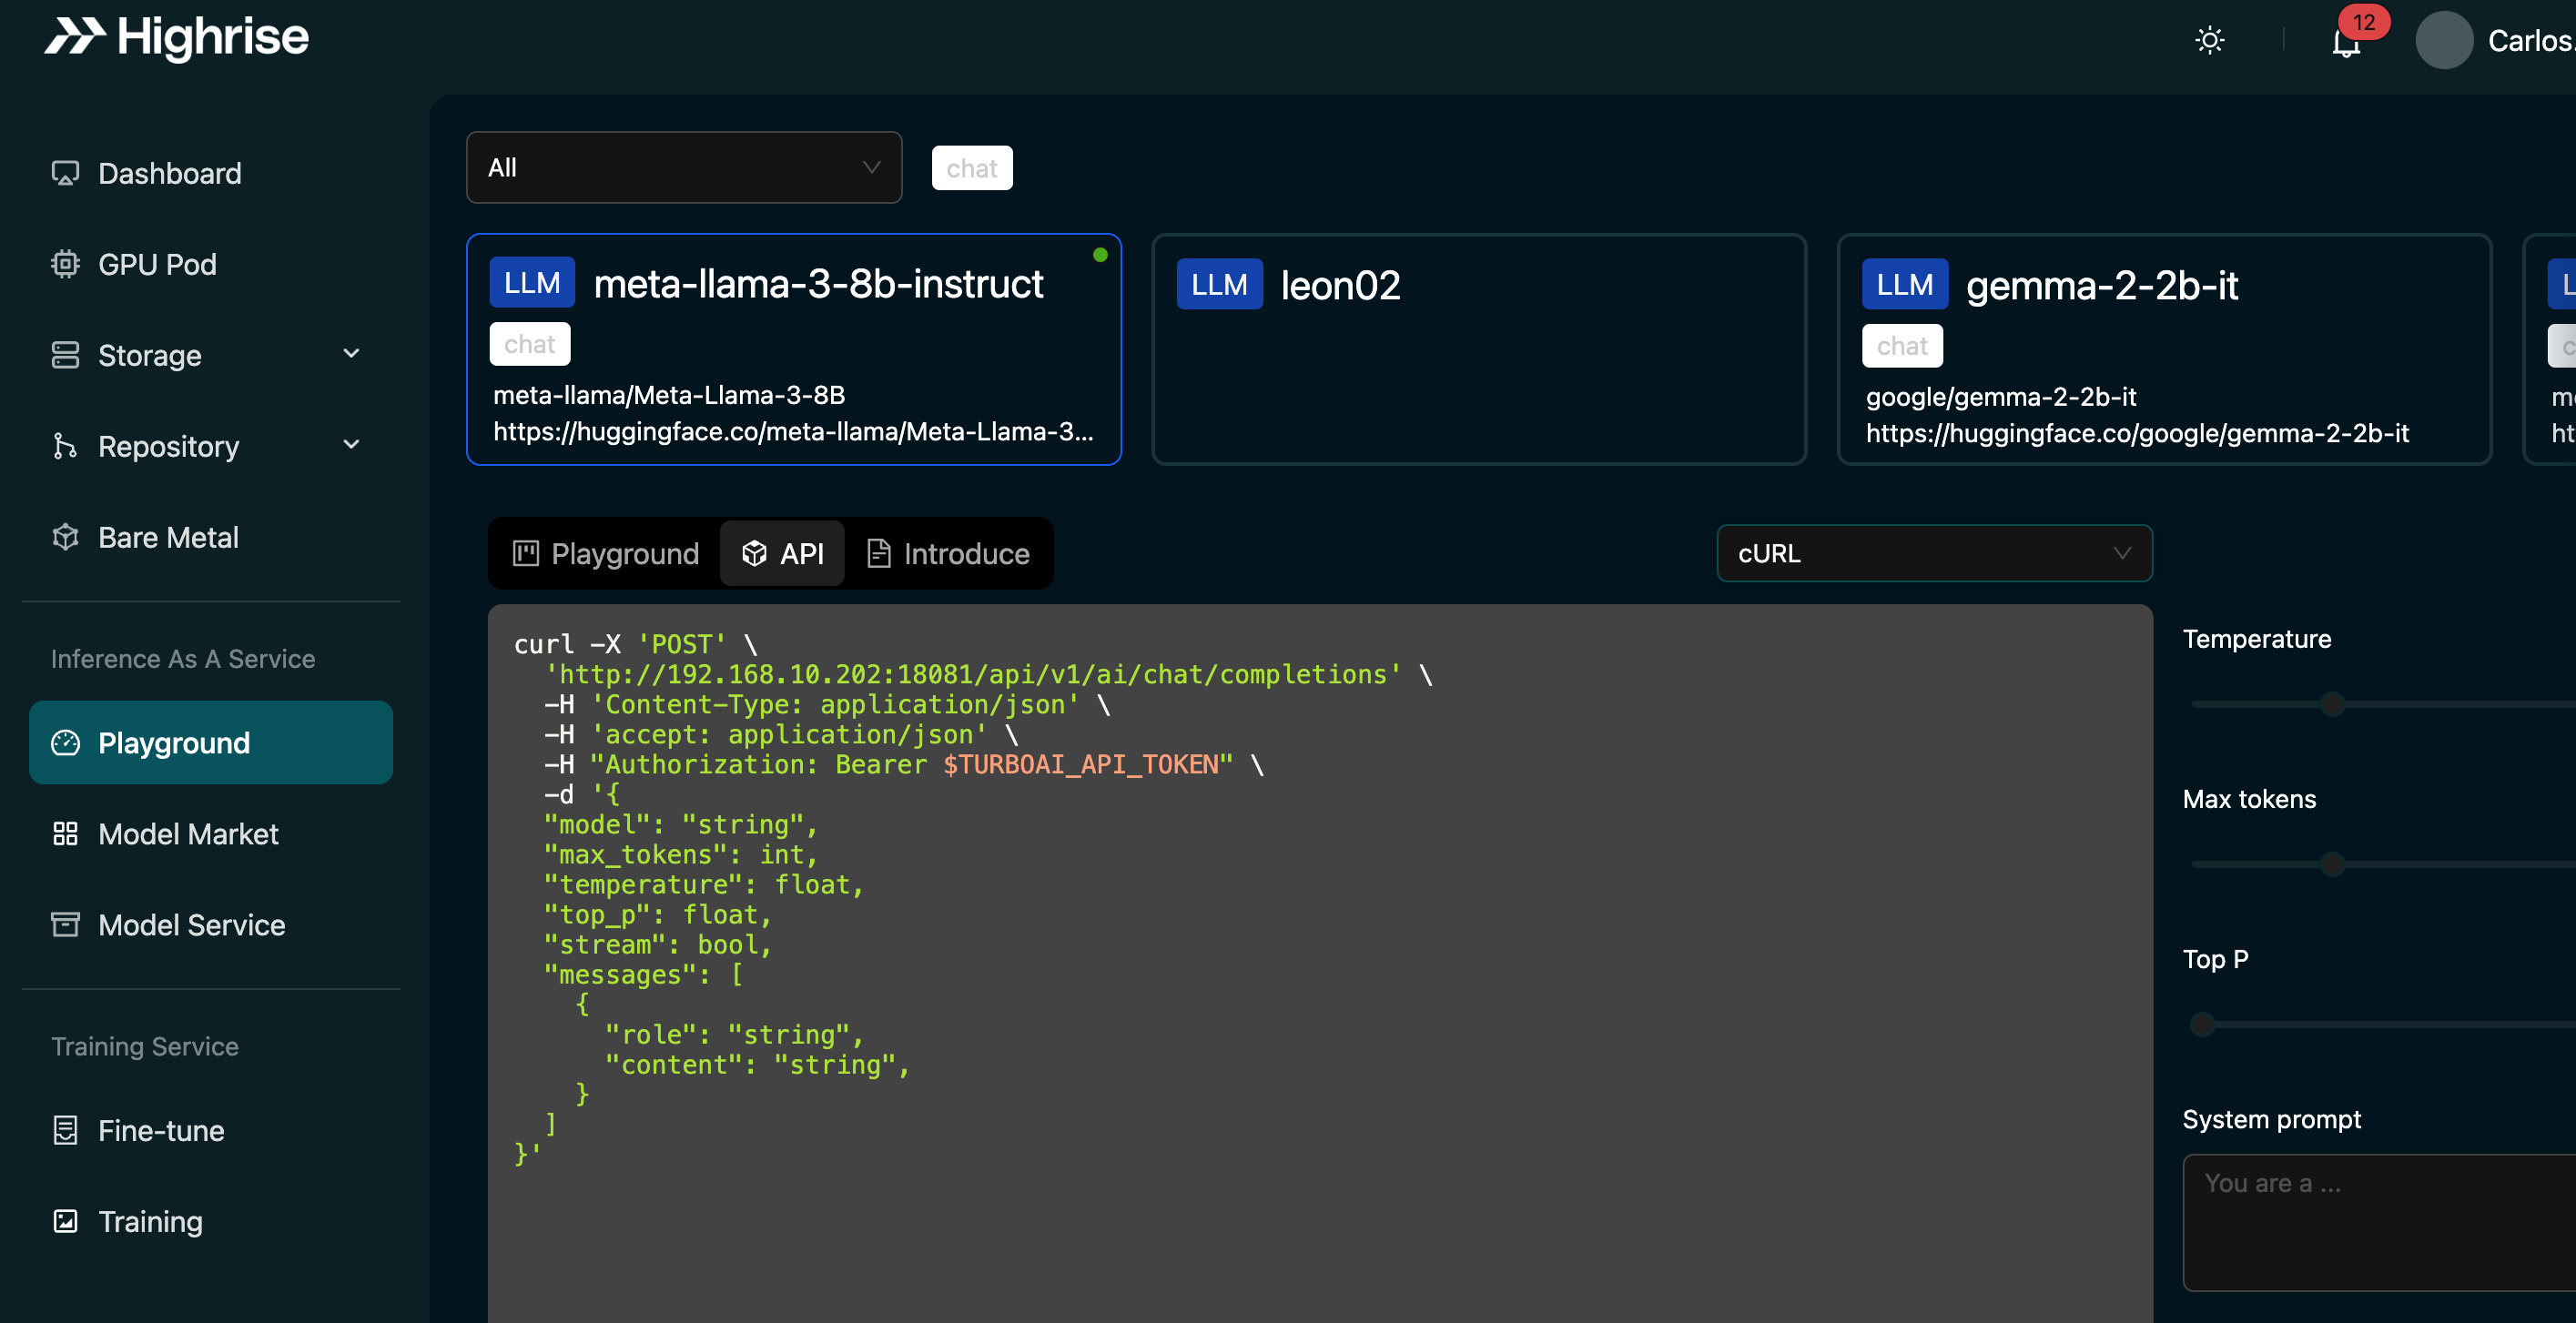Open the All model filter dropdown
Viewport: 2576px width, 1323px height.
click(684, 168)
